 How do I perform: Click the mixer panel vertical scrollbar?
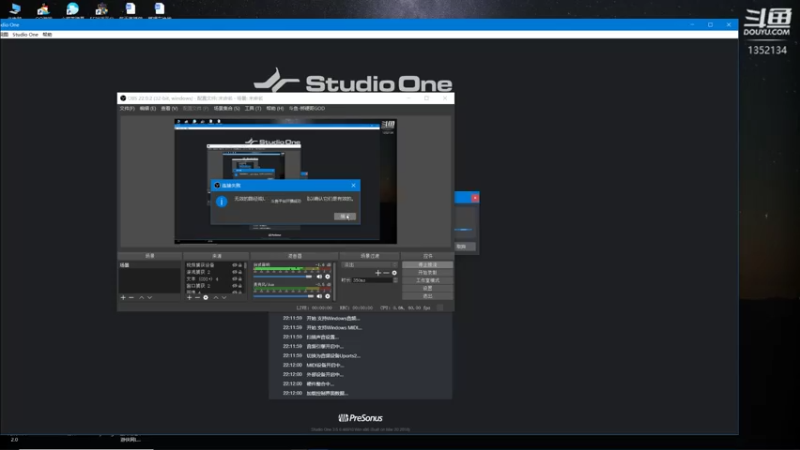pos(335,281)
